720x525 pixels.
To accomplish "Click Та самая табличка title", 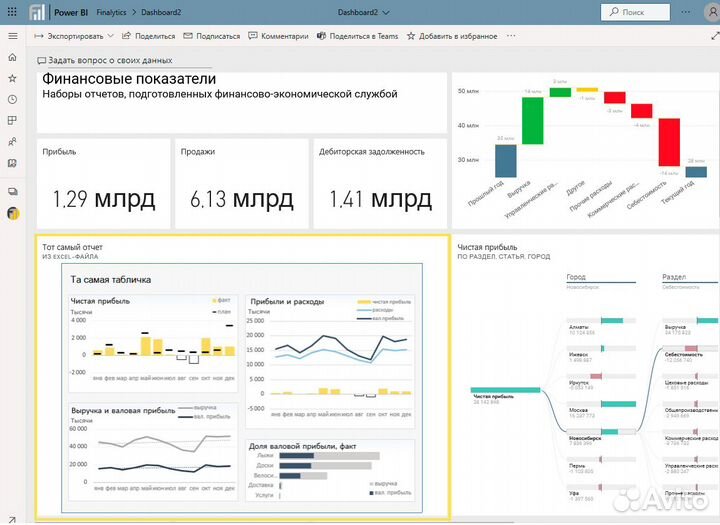I will 111,280.
